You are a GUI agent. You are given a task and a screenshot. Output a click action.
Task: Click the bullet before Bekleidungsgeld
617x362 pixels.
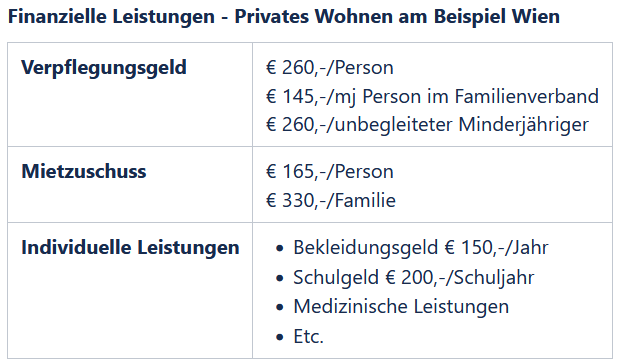click(280, 249)
